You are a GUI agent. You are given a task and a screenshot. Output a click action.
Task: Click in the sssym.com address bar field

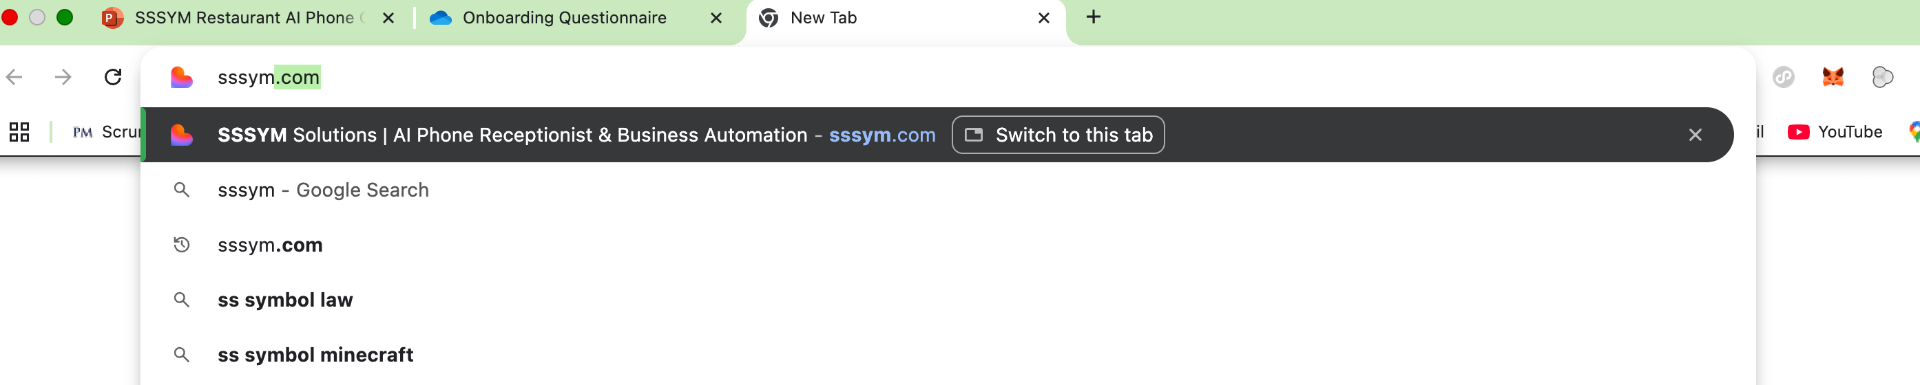[x=948, y=77]
